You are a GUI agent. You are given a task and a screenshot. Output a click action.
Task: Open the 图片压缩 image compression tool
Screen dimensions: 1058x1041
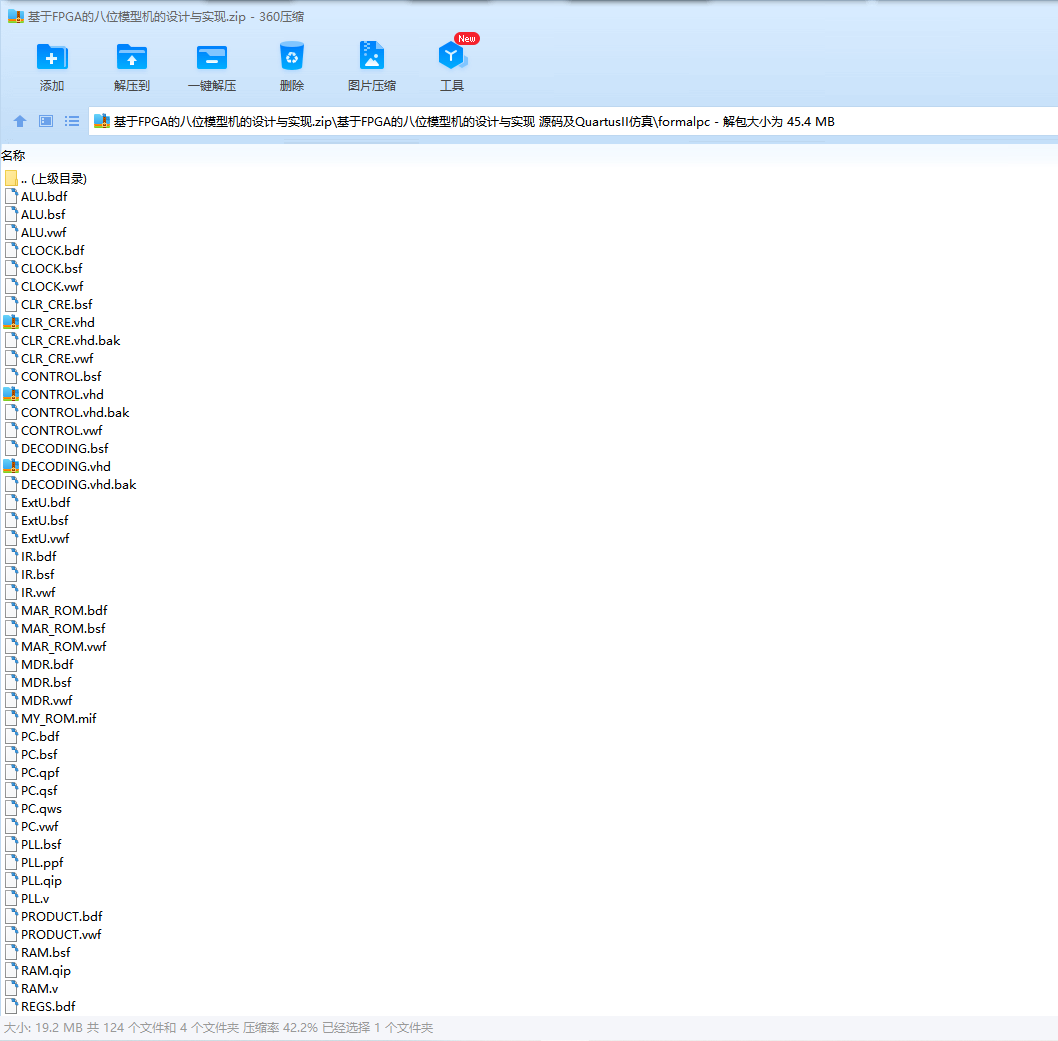tap(372, 56)
